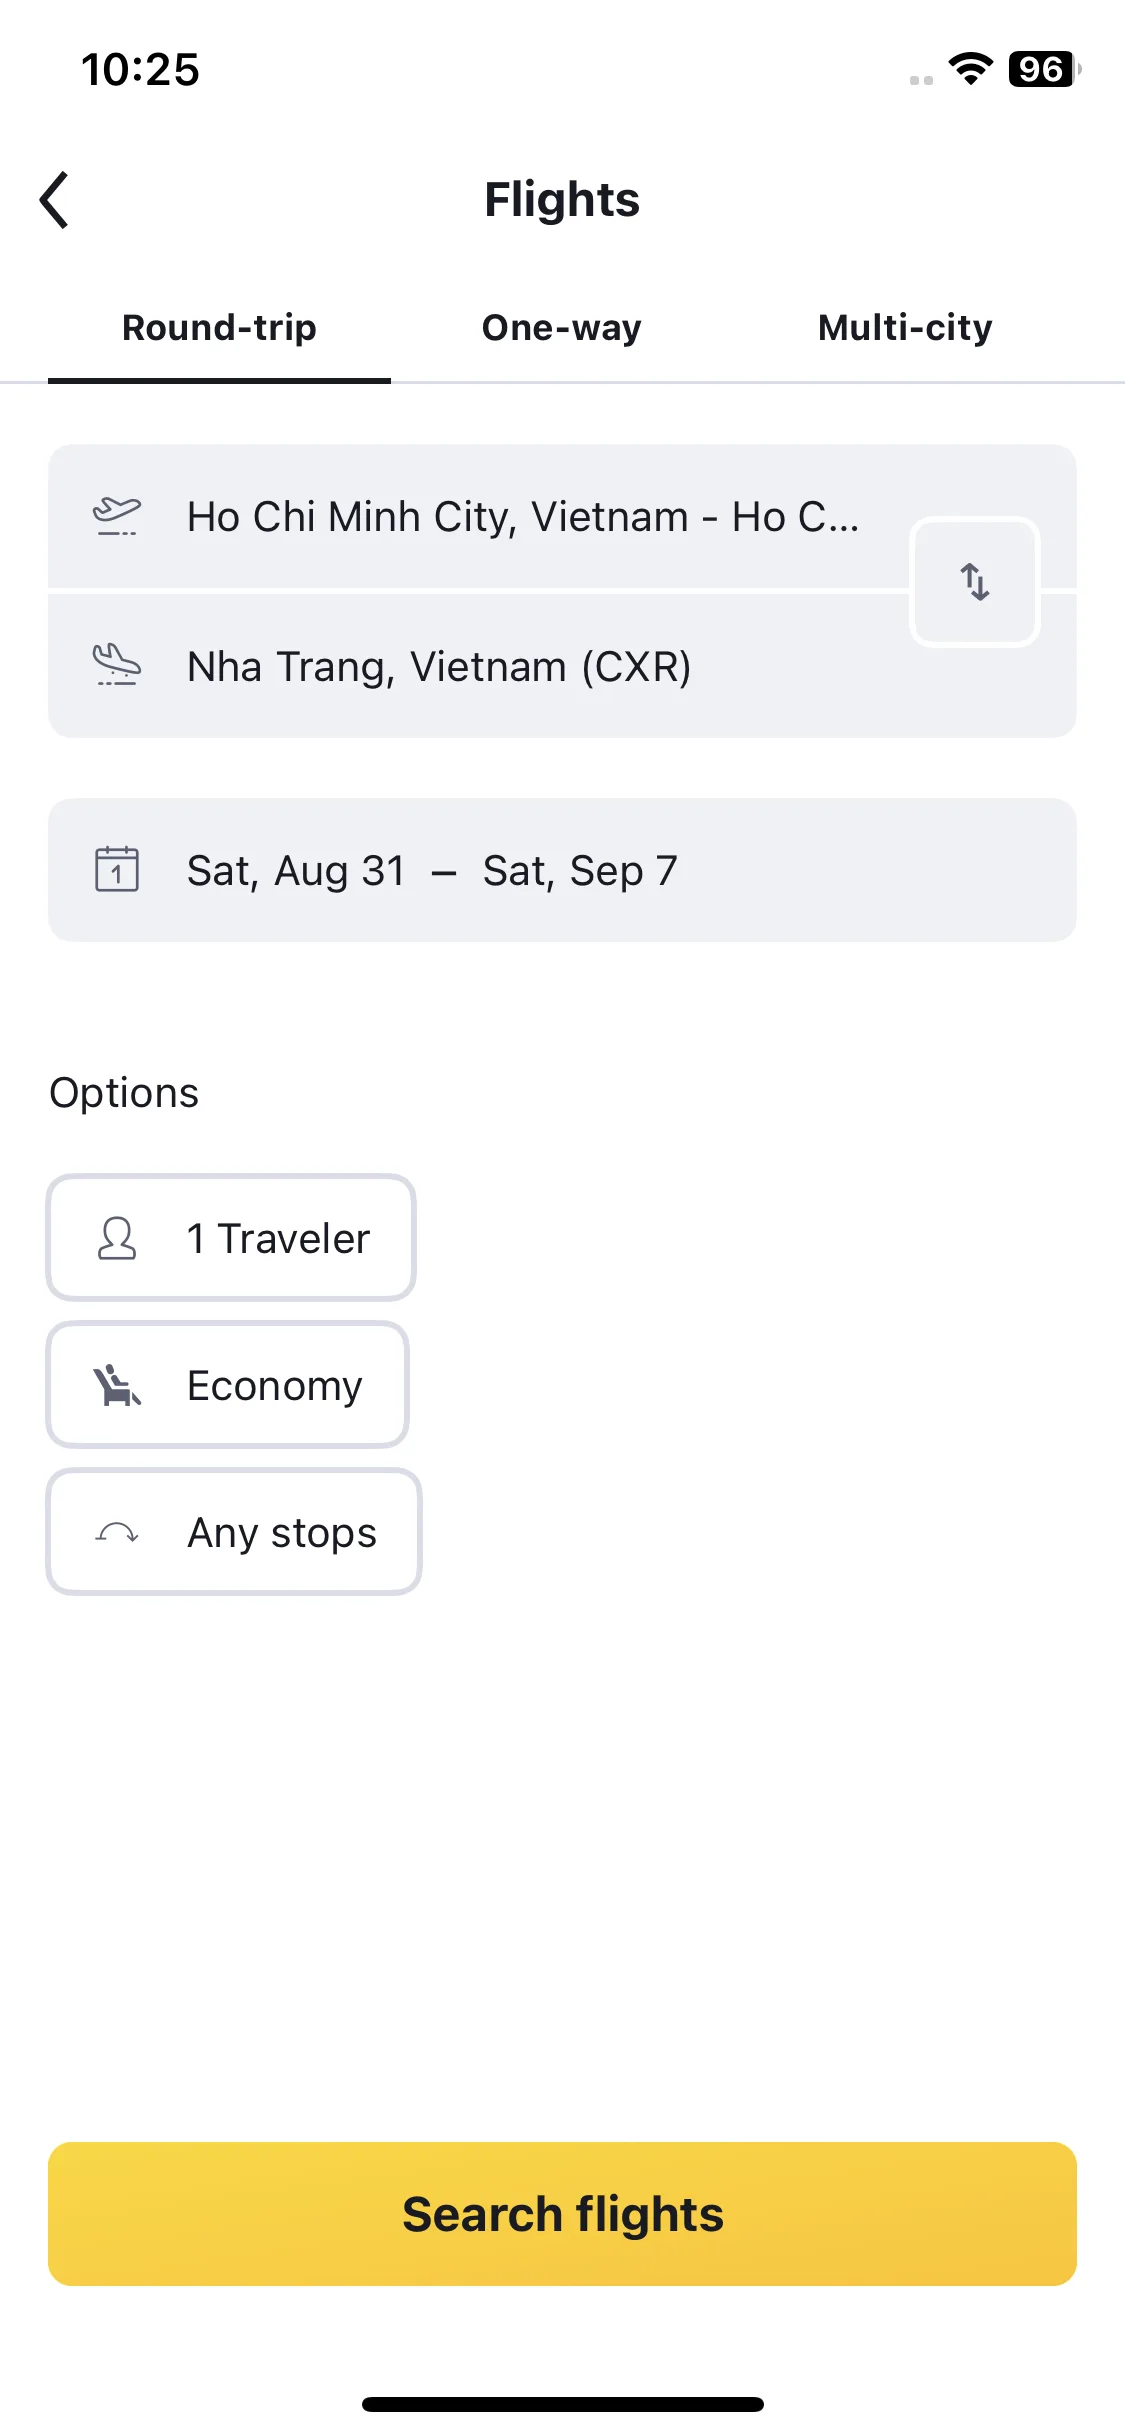Screen dimensions: 1125x2436
Task: Open the Any stops filter
Action: pos(234,1532)
